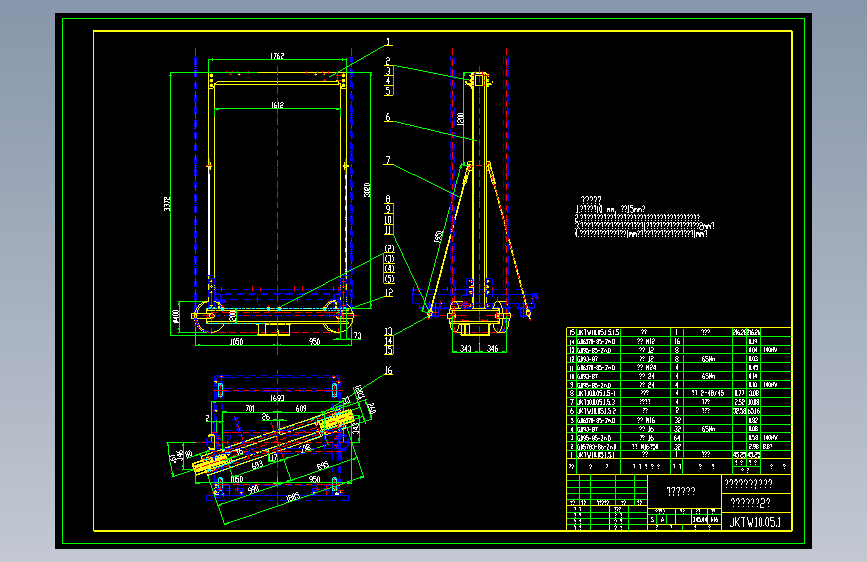Select the M12 spec cell in parts list

tap(646, 341)
